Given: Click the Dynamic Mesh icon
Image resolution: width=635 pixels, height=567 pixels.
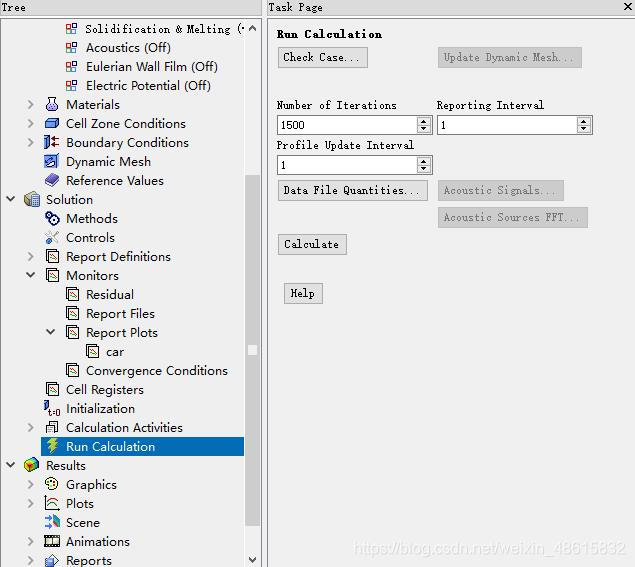Looking at the screenshot, I should click(x=52, y=162).
